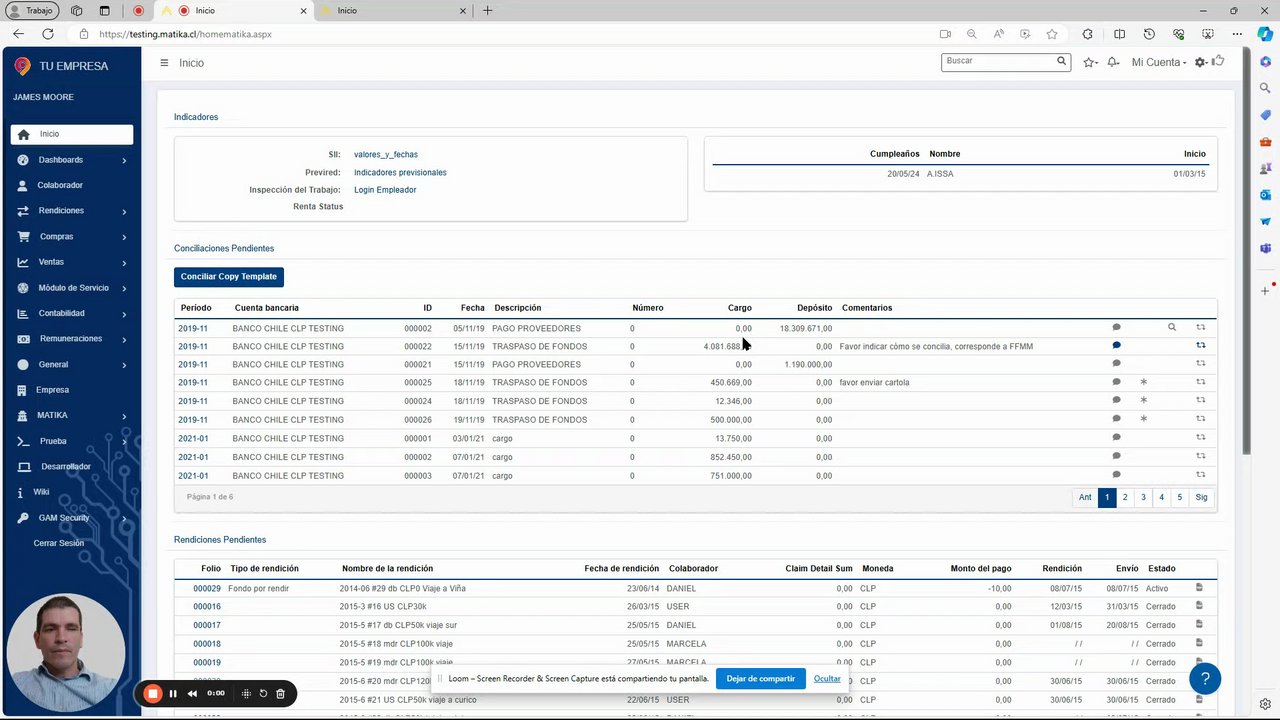The width and height of the screenshot is (1280, 720).
Task: Click document icon for folio 000029 row
Action: click(1199, 588)
